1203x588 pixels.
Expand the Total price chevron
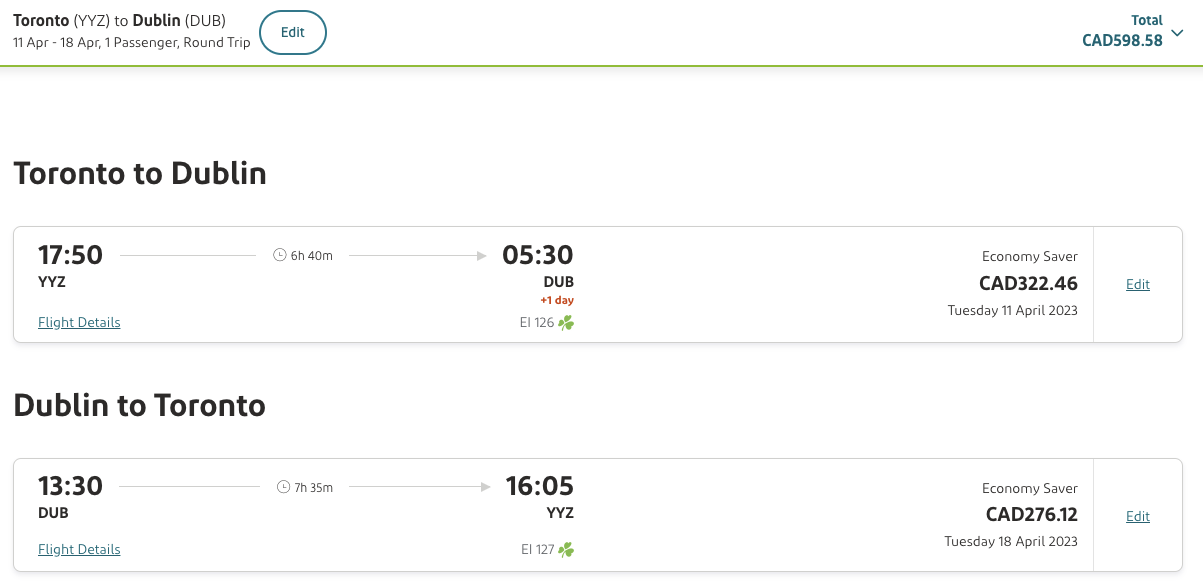click(1177, 33)
